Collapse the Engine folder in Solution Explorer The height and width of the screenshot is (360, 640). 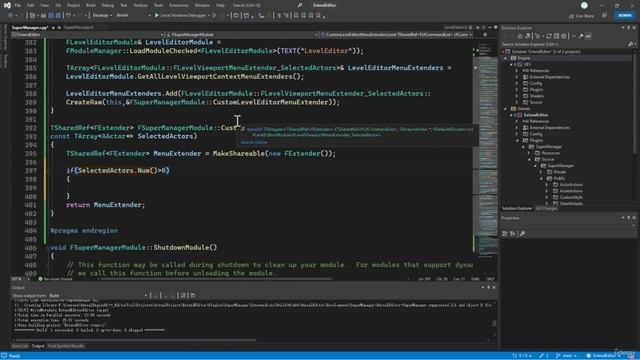click(x=505, y=58)
